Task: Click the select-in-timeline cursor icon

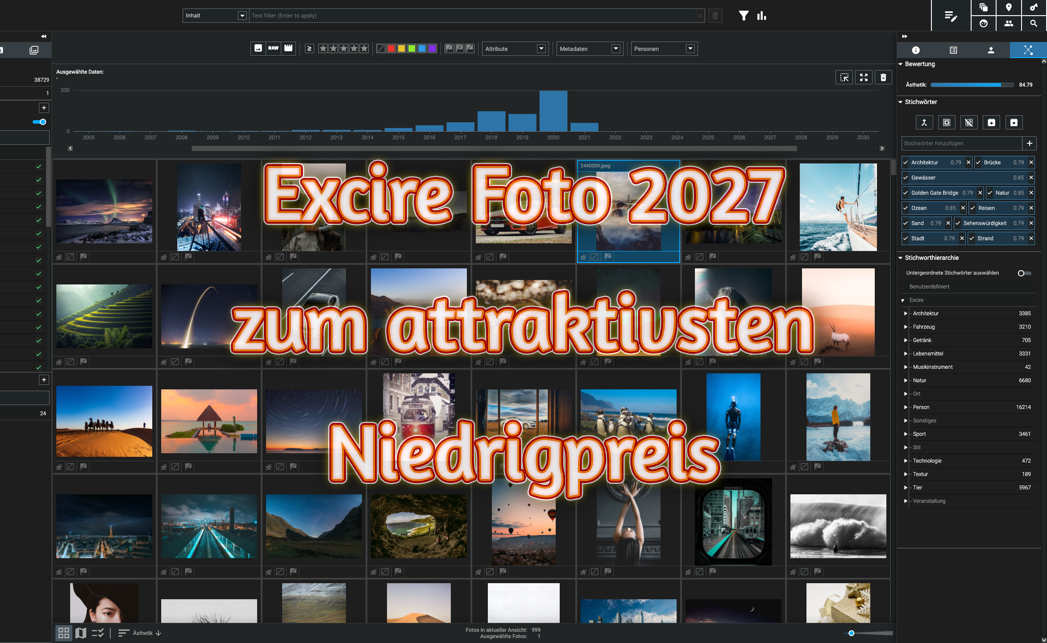Action: coord(844,77)
